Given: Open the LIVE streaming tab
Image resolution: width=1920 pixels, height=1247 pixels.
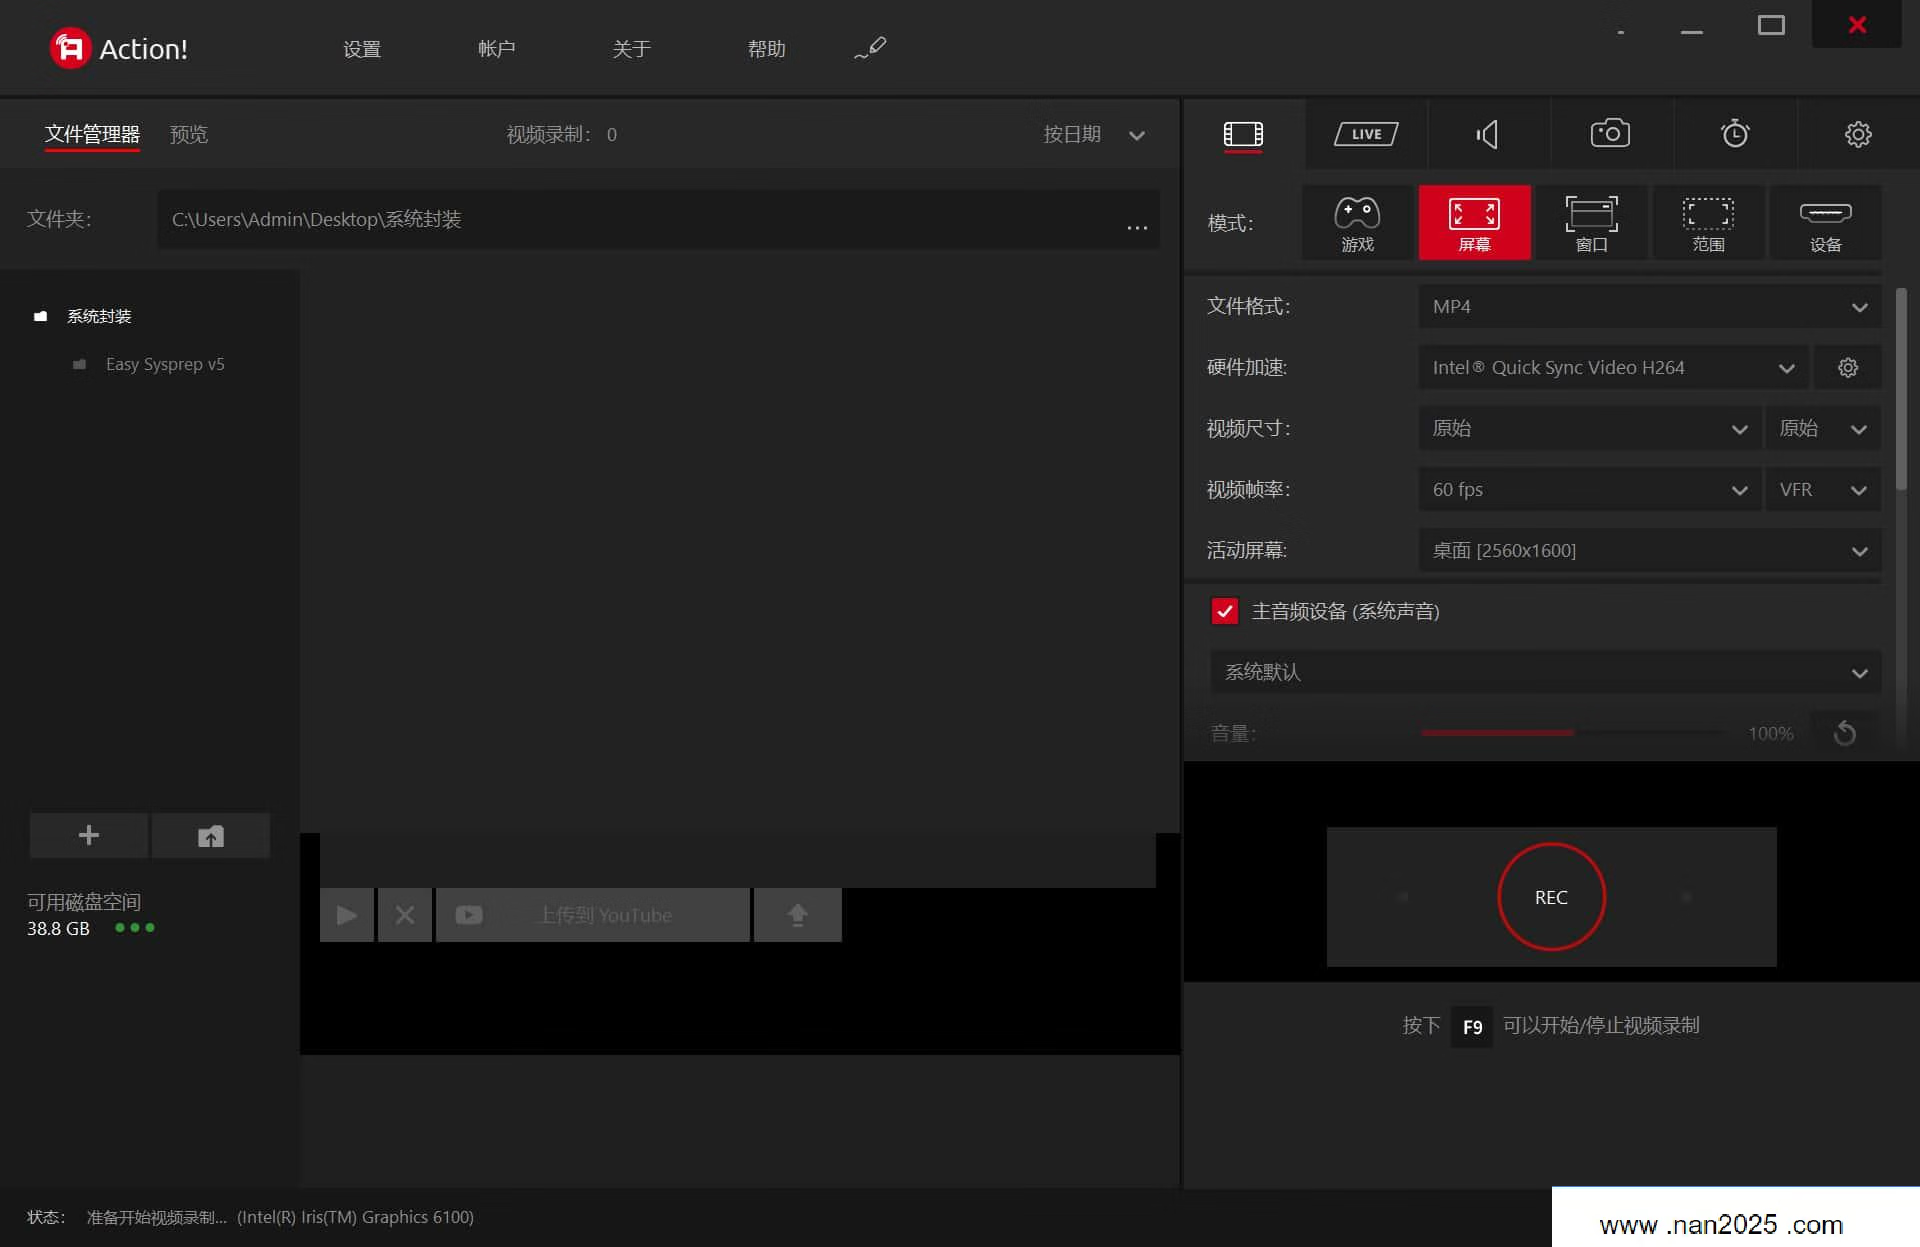Looking at the screenshot, I should 1366,134.
